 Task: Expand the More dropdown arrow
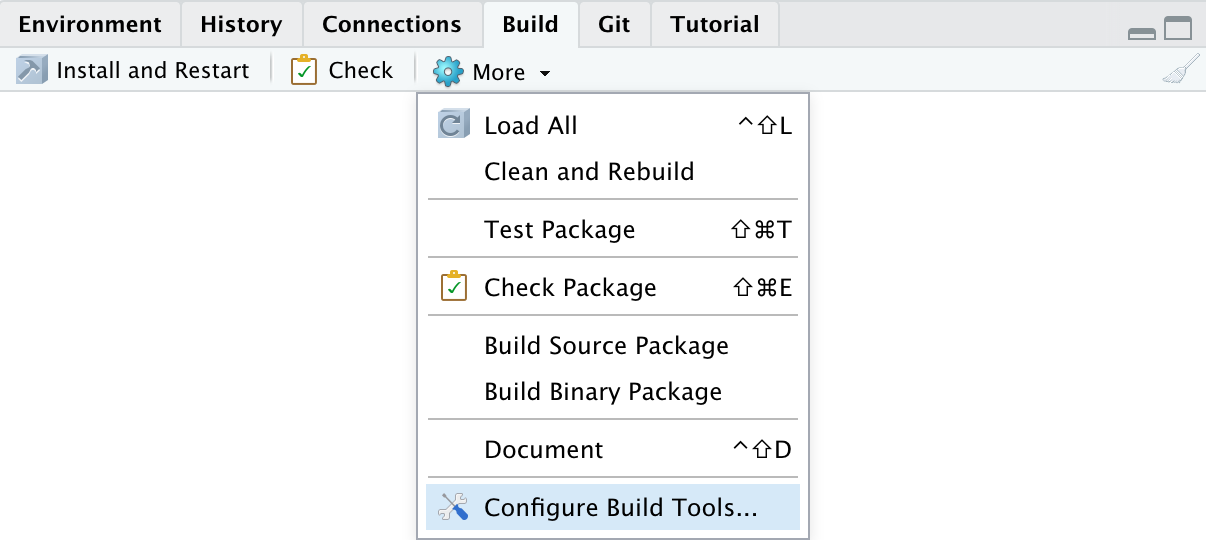[x=544, y=73]
